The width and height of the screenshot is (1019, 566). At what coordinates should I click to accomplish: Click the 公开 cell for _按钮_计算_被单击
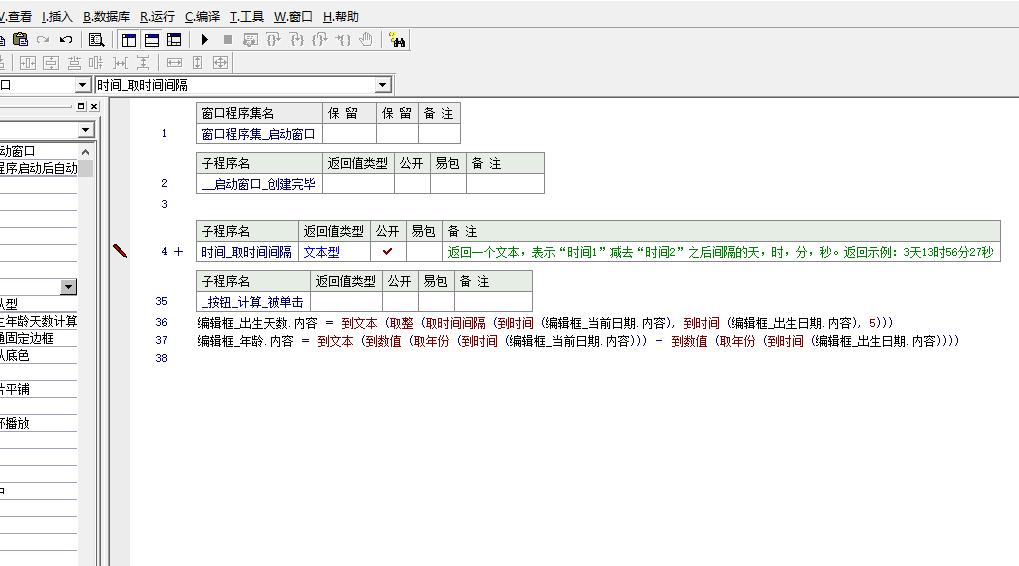(400, 302)
